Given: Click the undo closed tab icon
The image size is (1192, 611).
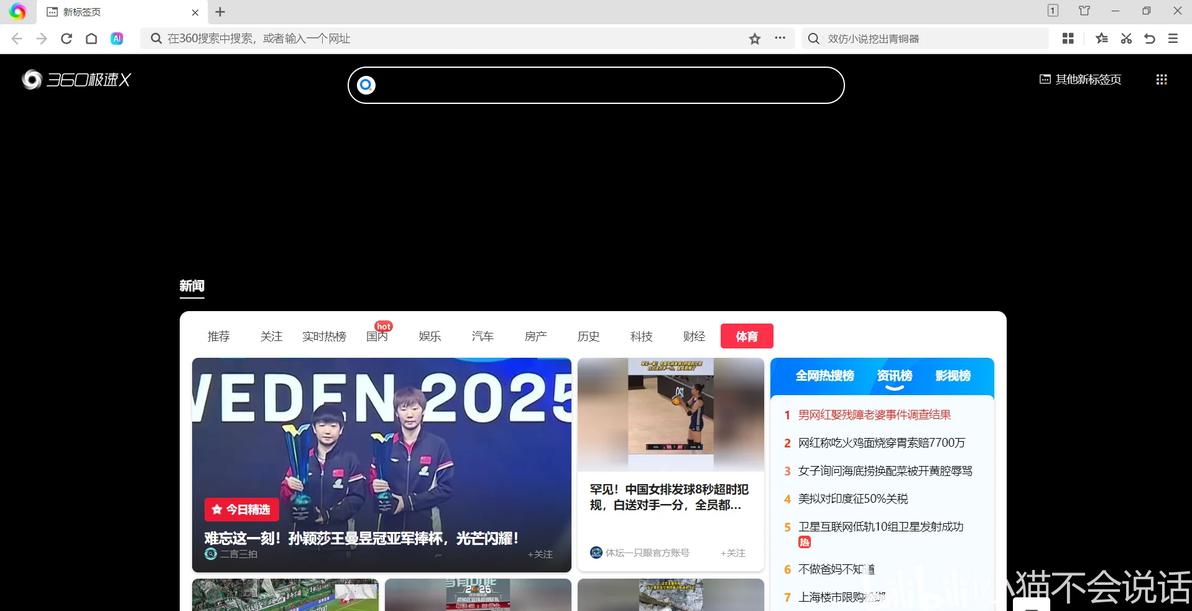Looking at the screenshot, I should [1149, 39].
